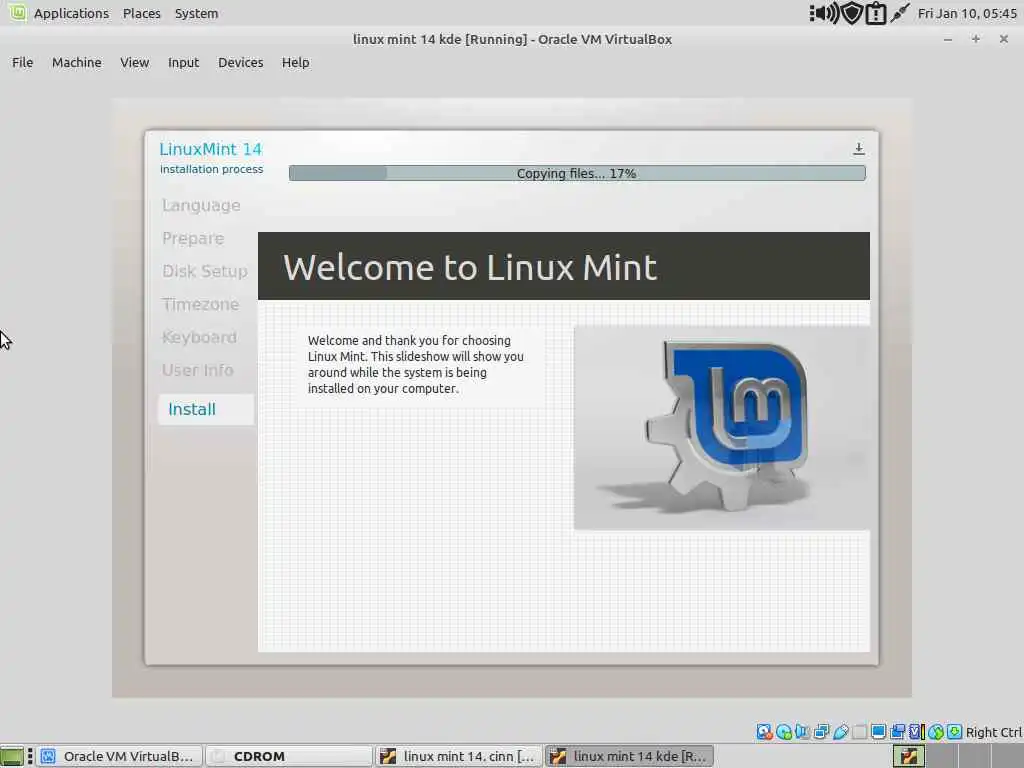The image size is (1024, 768).
Task: Select the Timezone installer step
Action: coord(200,304)
